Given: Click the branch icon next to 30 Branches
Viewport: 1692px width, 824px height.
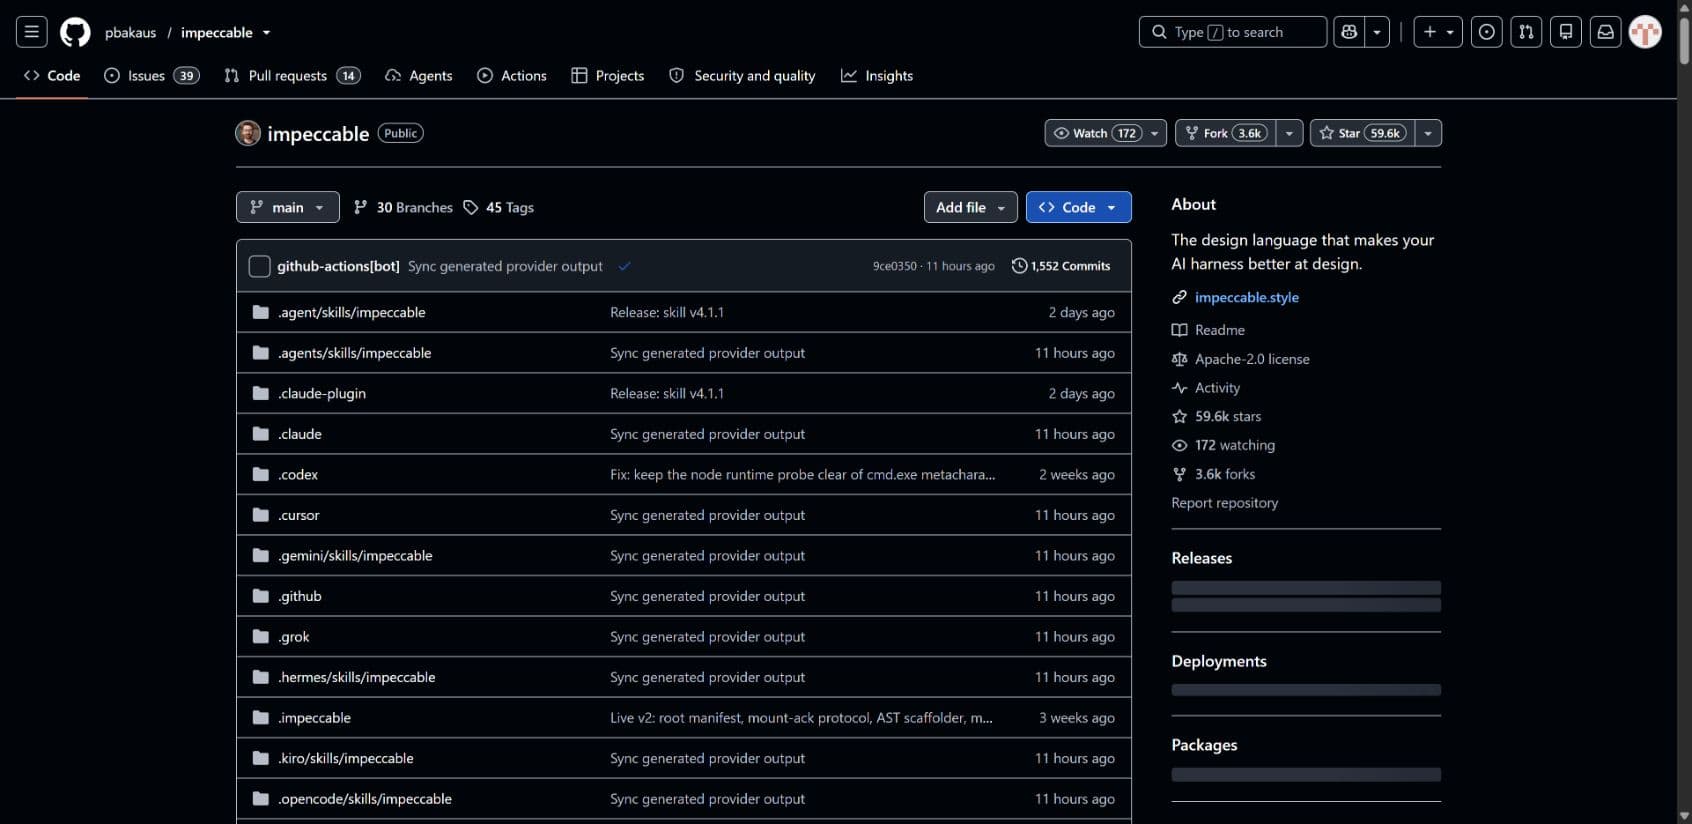Looking at the screenshot, I should 361,207.
